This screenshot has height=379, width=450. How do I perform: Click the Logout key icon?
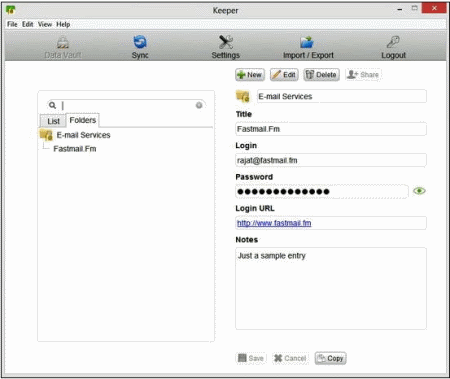click(x=393, y=42)
